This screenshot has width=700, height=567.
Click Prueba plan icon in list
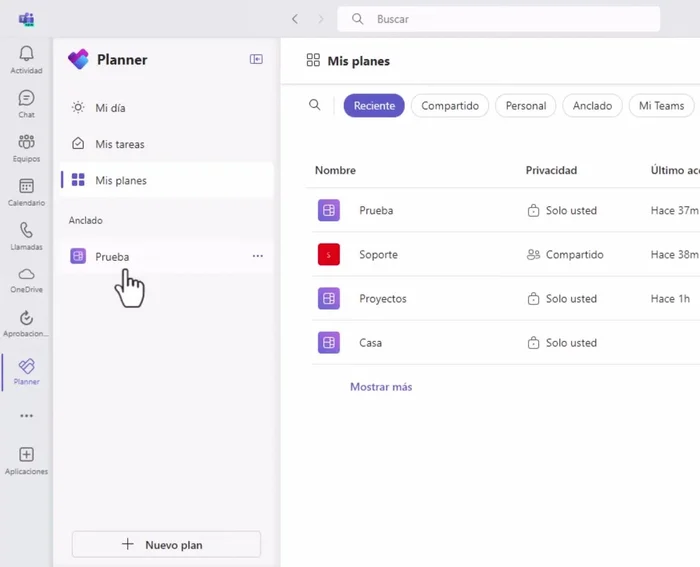pyautogui.click(x=329, y=210)
